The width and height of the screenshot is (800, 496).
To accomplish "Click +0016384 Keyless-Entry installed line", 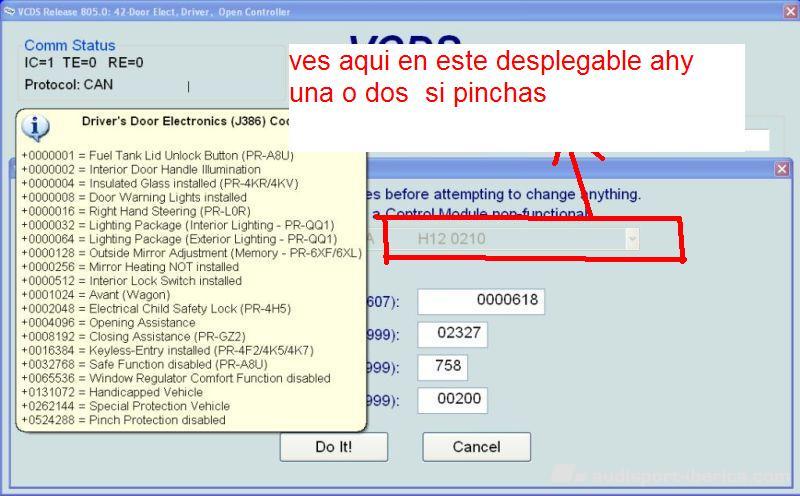I will click(167, 351).
